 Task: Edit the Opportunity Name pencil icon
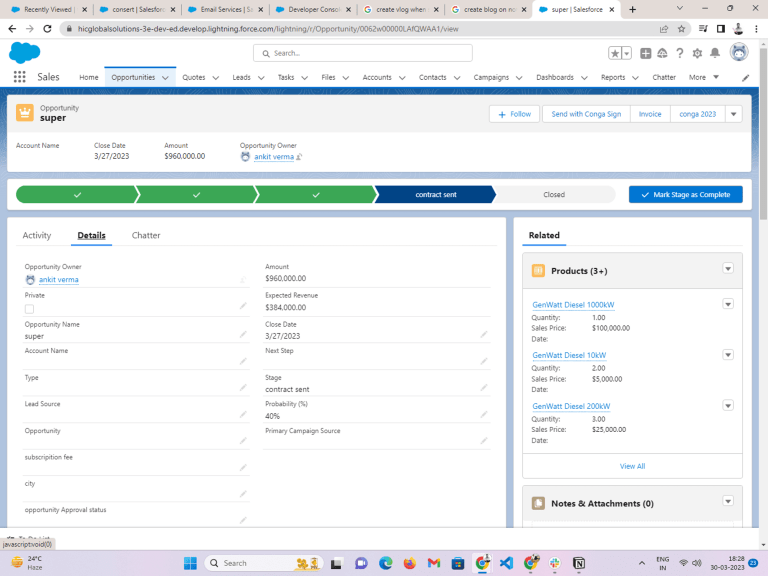[243, 335]
